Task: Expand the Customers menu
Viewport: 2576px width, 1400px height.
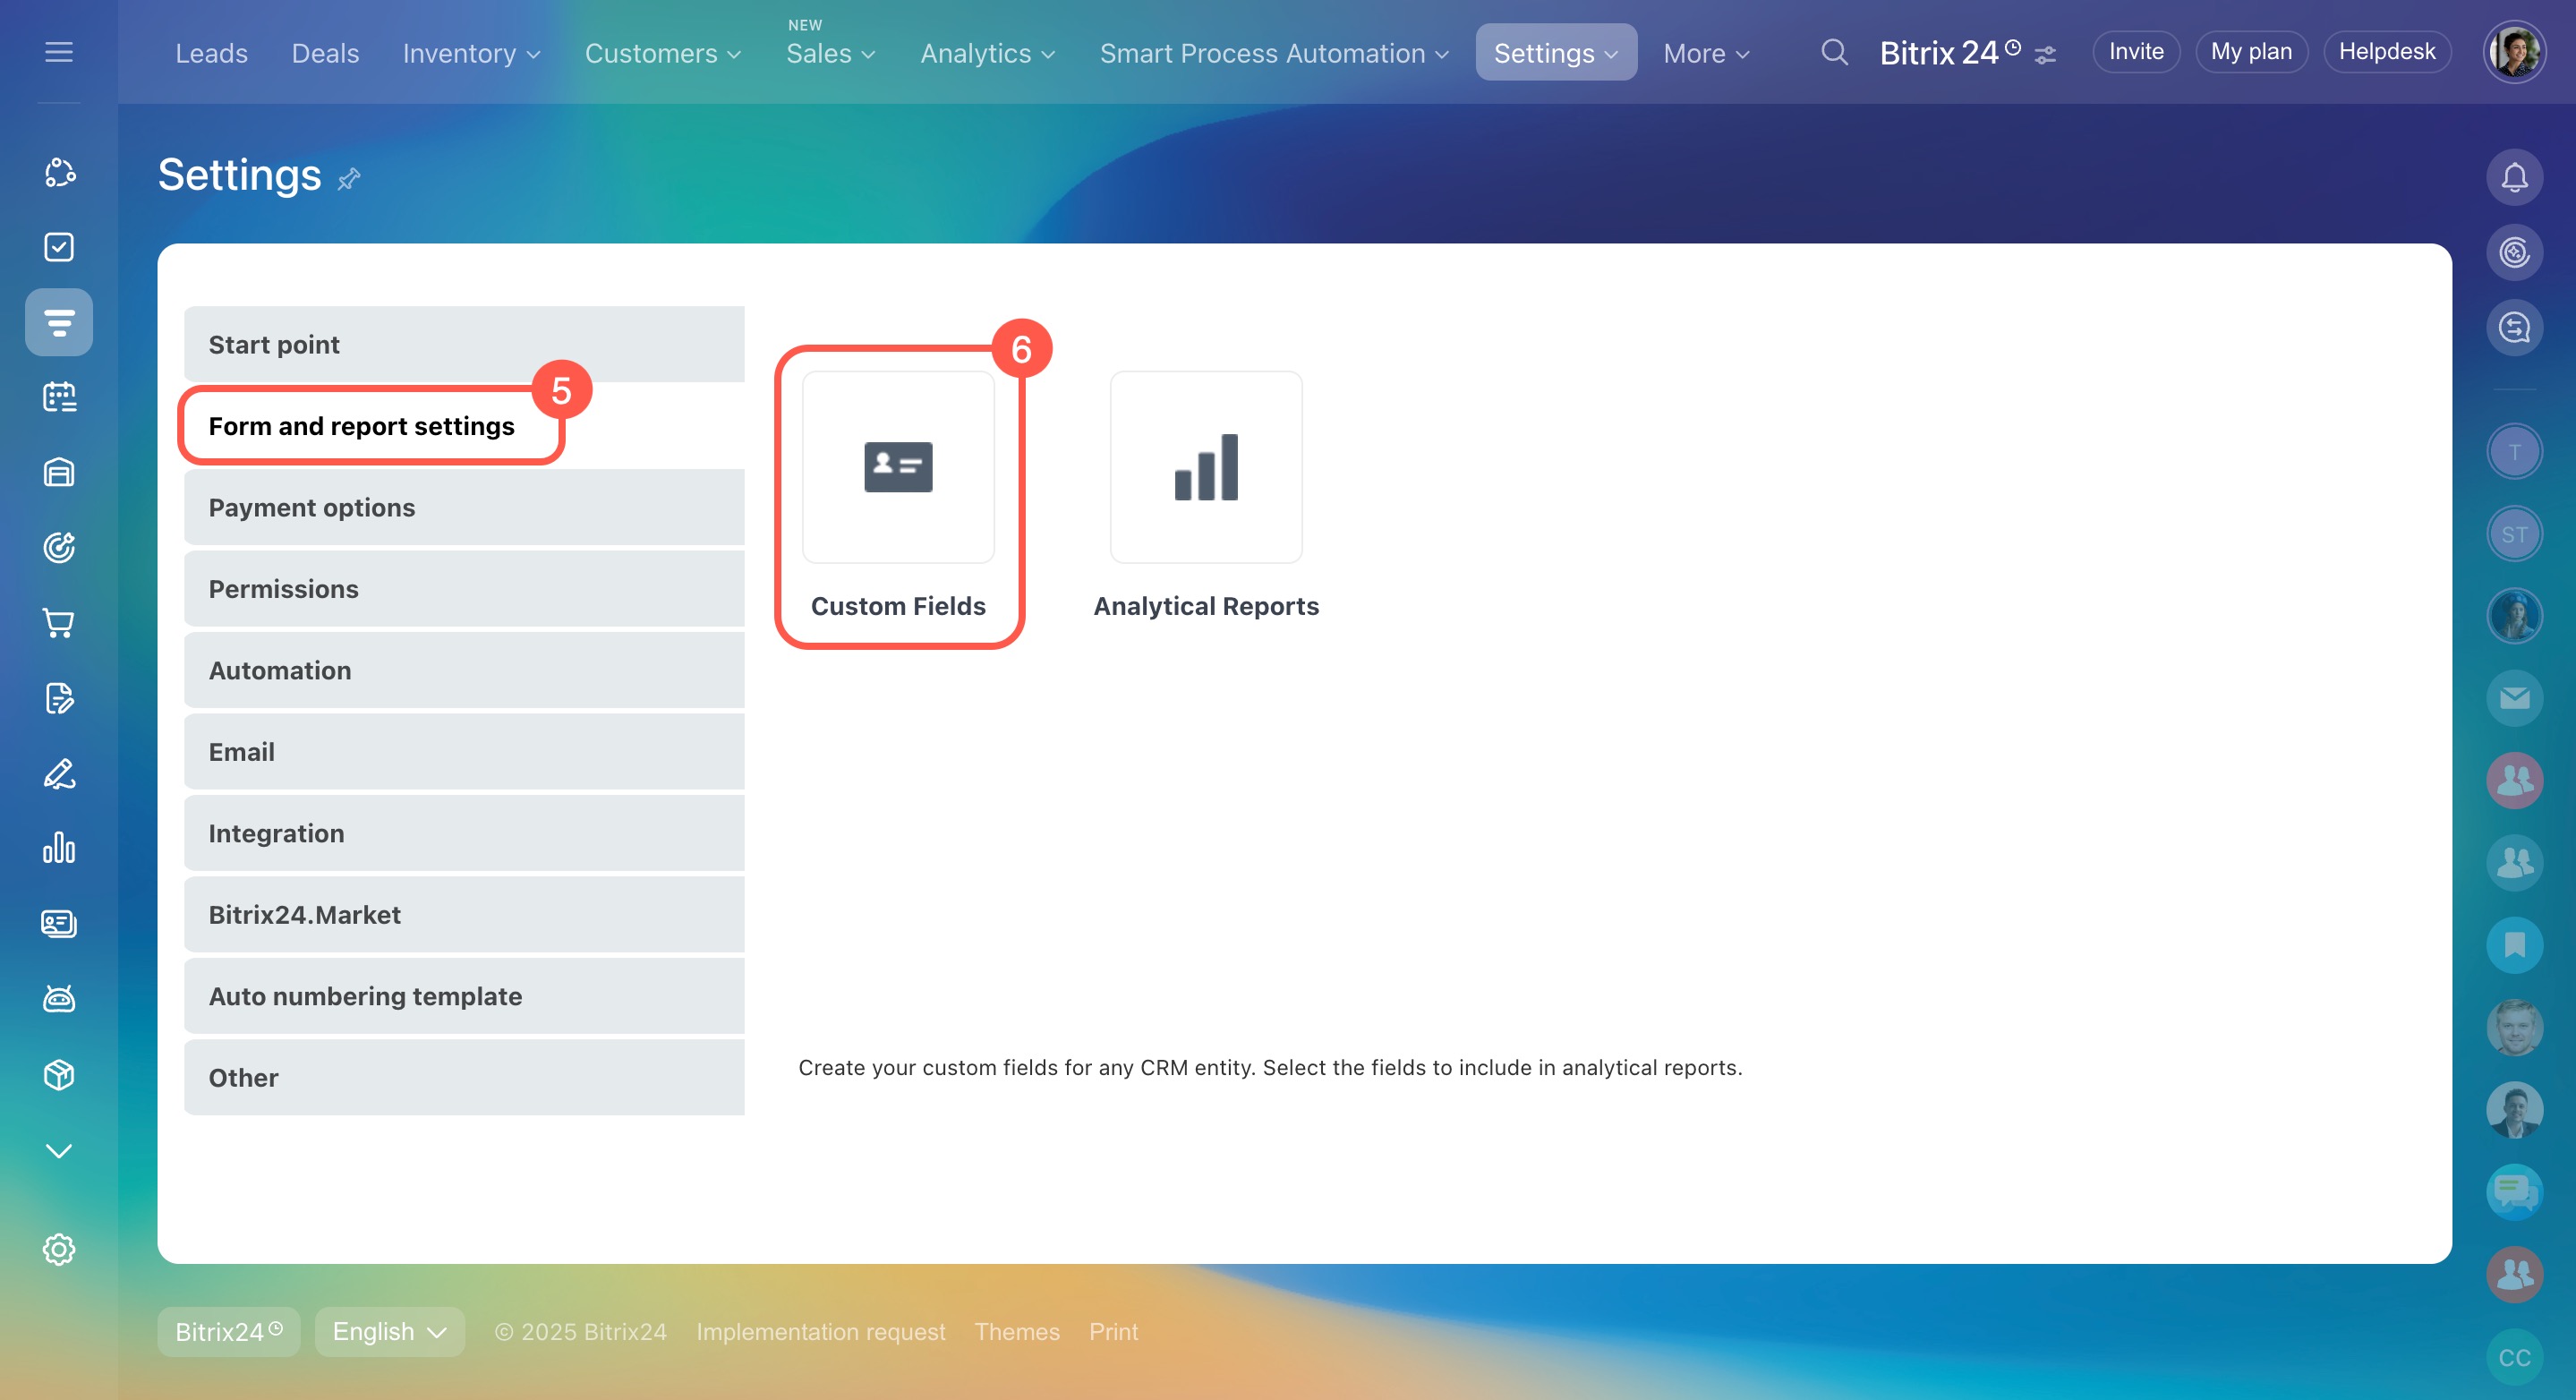Action: 662,53
